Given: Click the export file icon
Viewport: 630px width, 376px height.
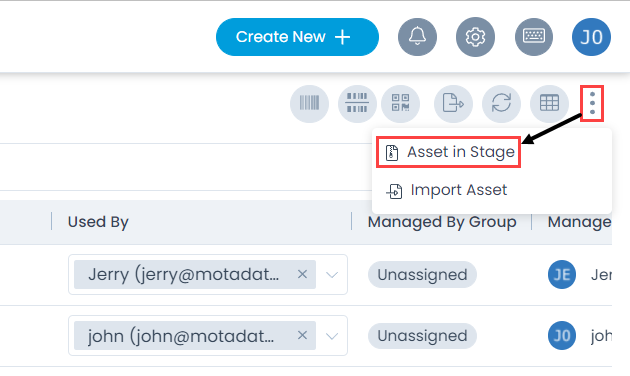Looking at the screenshot, I should pyautogui.click(x=453, y=104).
